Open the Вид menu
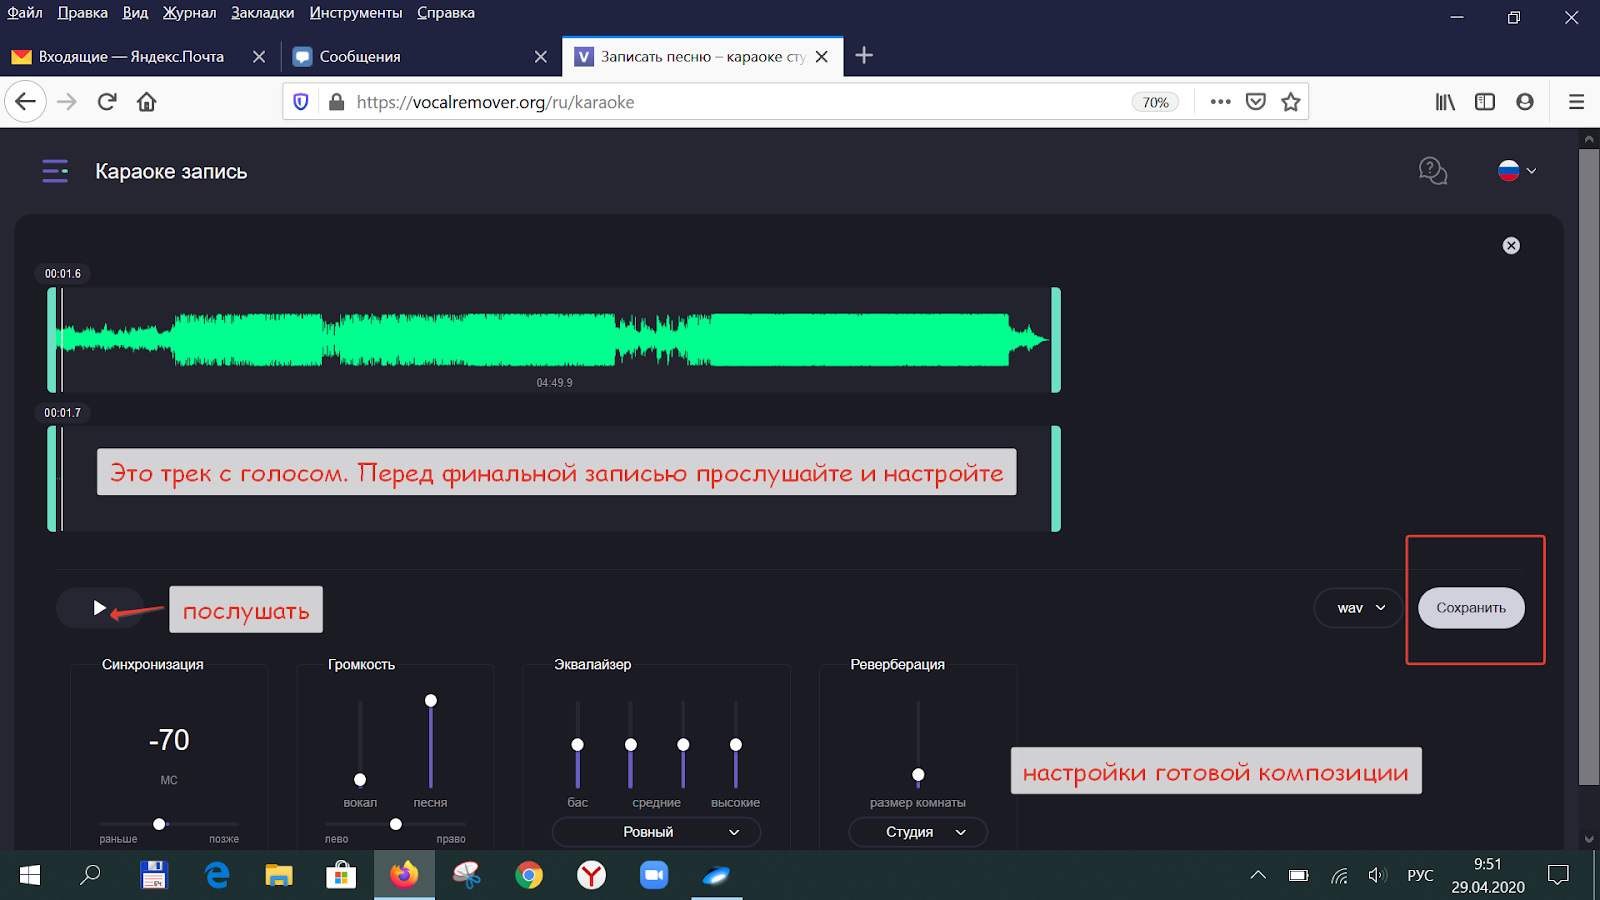The height and width of the screenshot is (900, 1600). click(x=135, y=13)
